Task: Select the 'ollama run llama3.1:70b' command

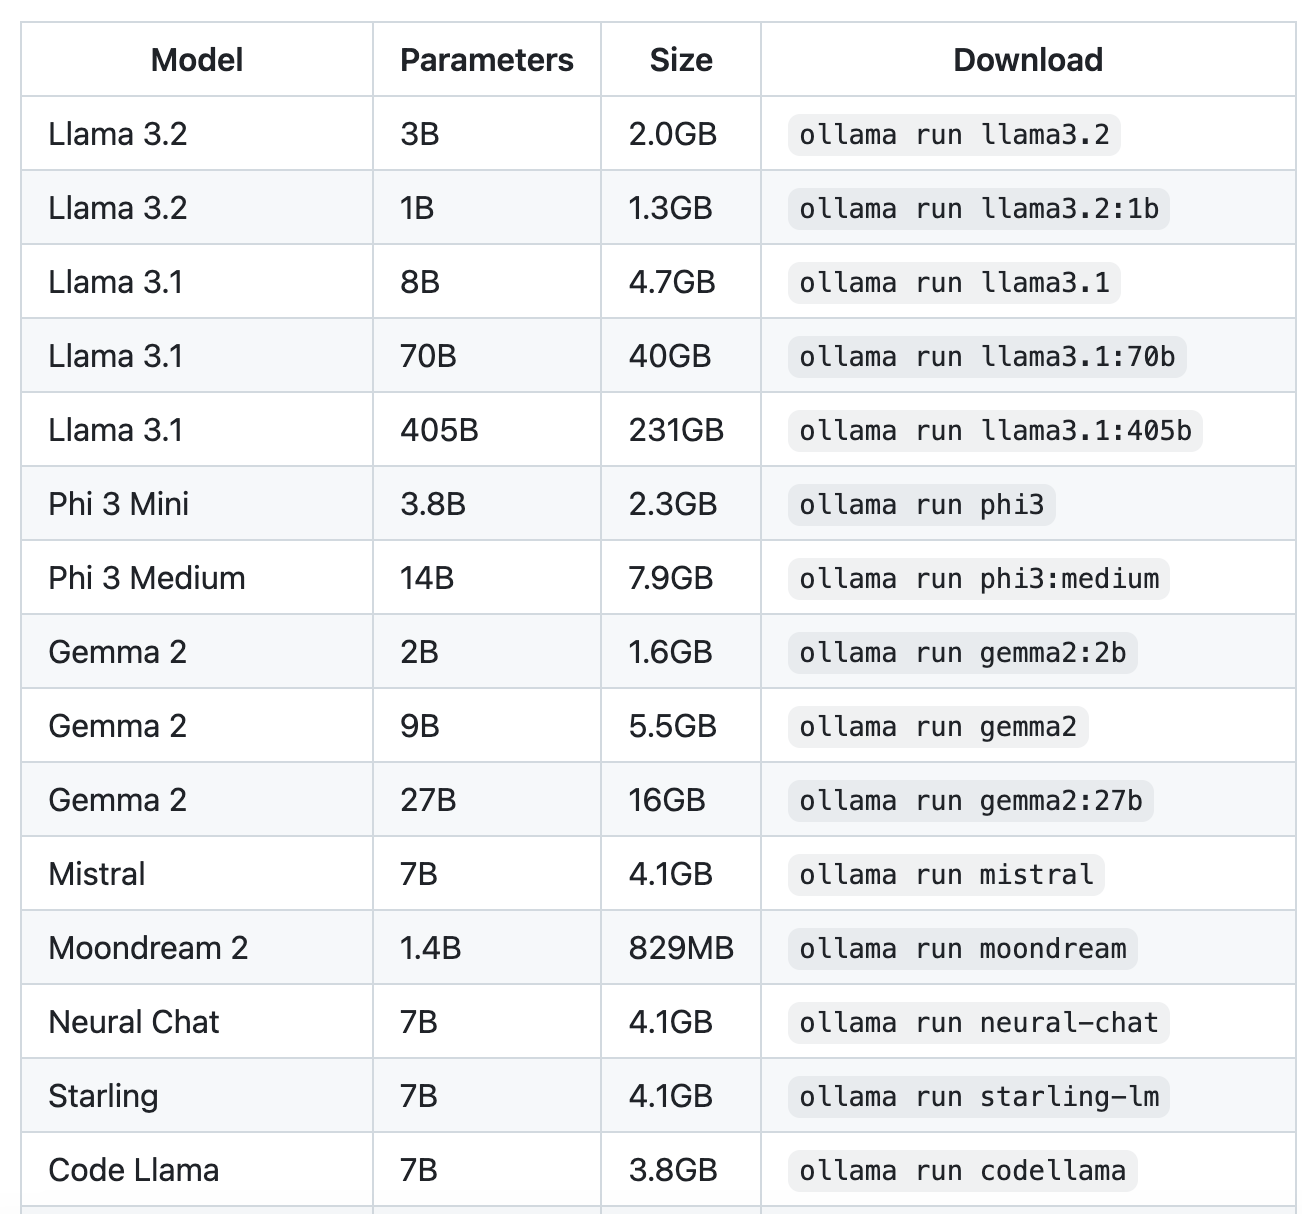Action: 986,357
